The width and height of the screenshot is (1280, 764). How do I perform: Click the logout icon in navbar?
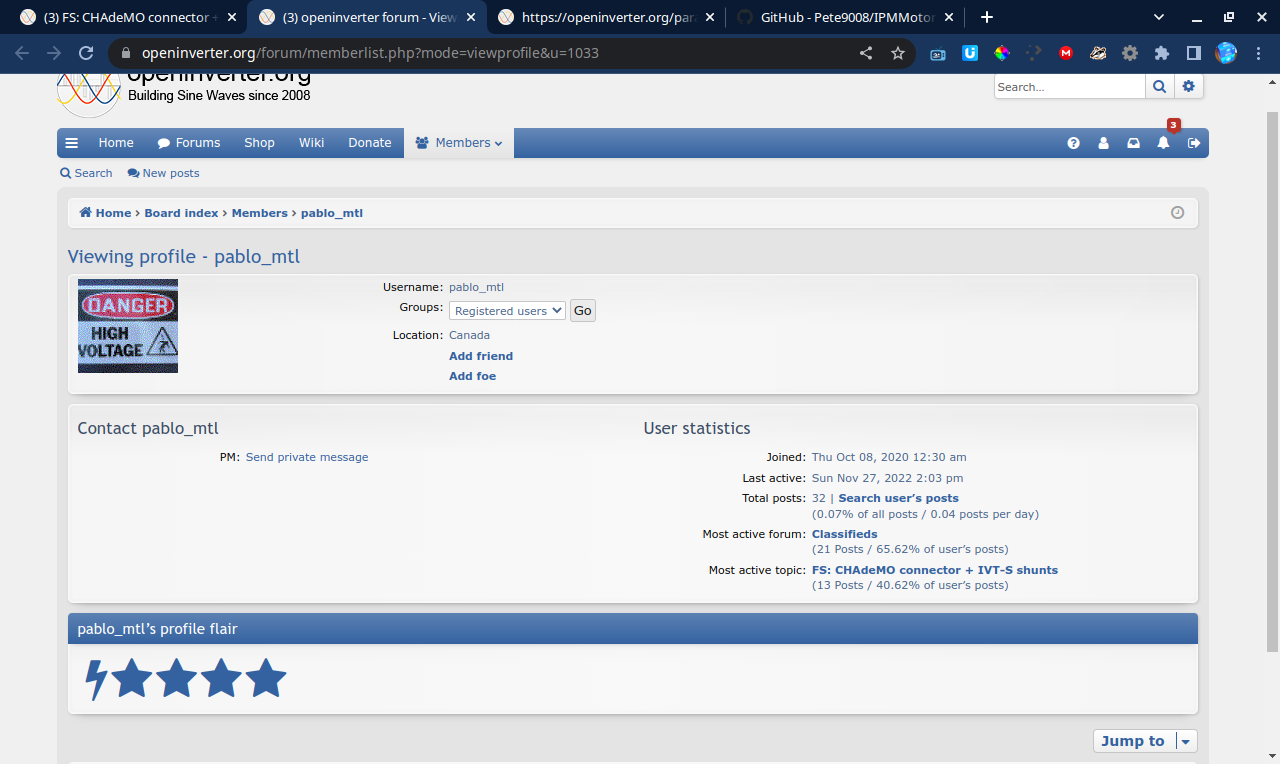point(1193,143)
